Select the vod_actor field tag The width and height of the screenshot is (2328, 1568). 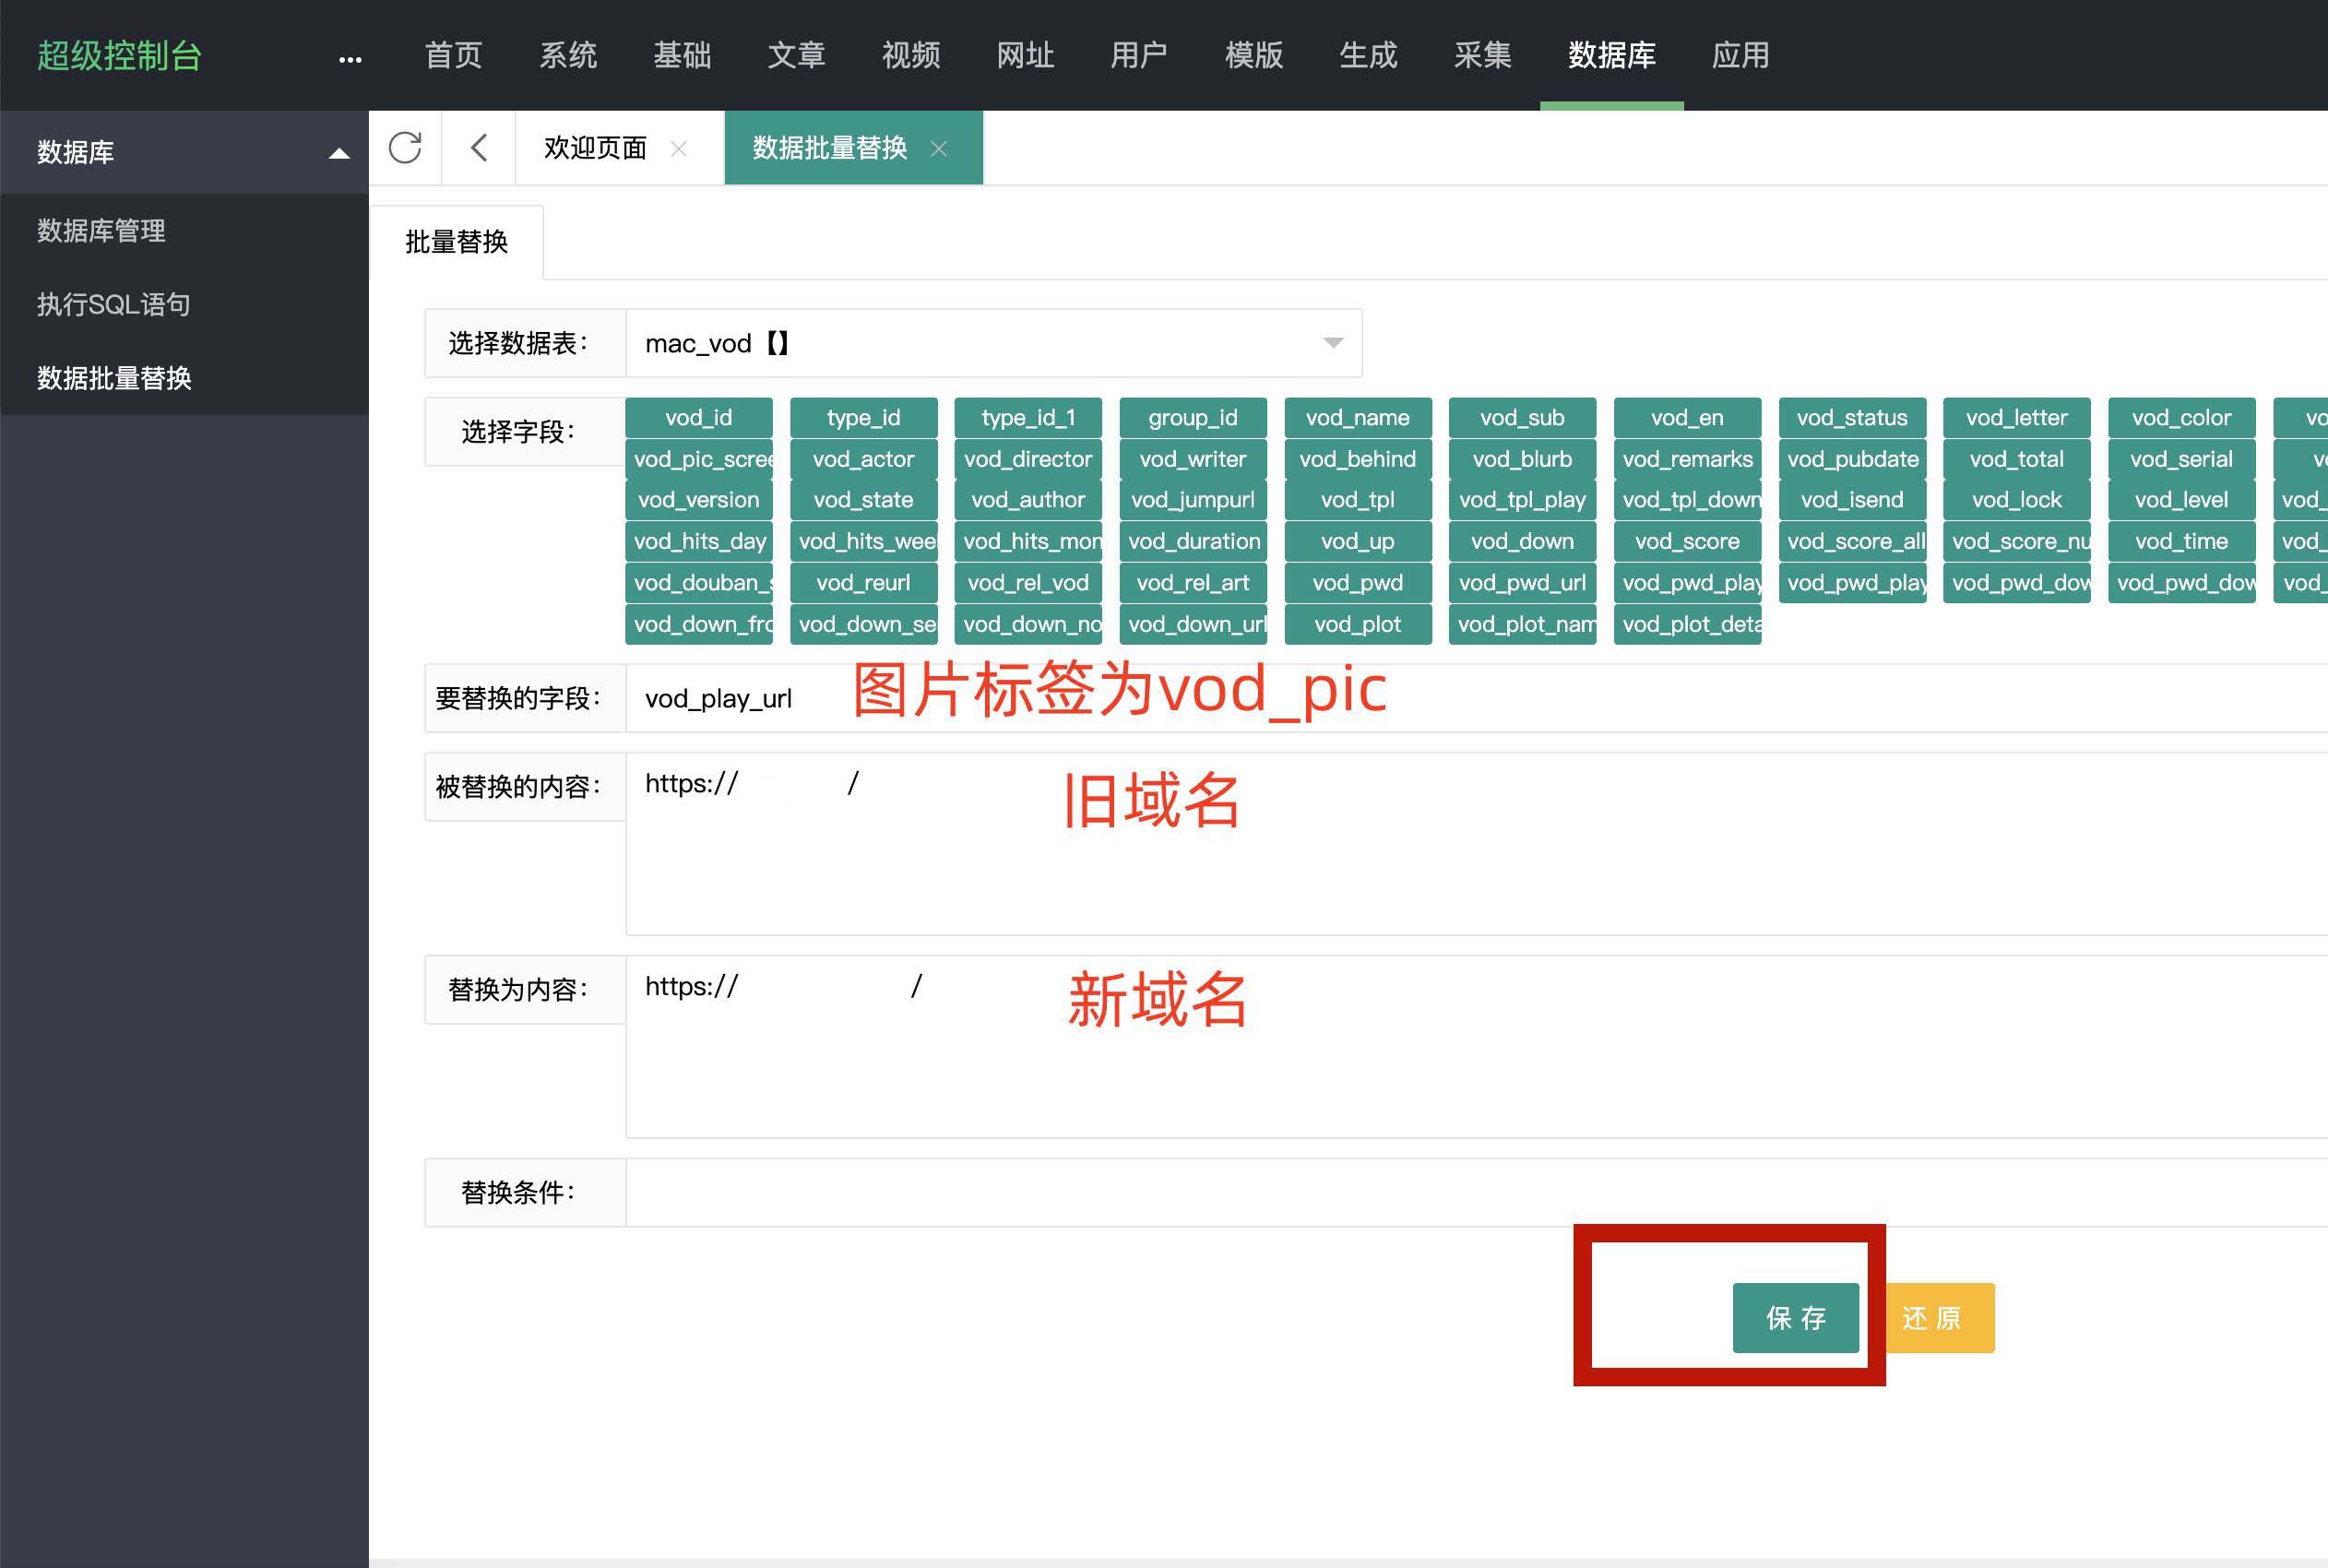863,459
